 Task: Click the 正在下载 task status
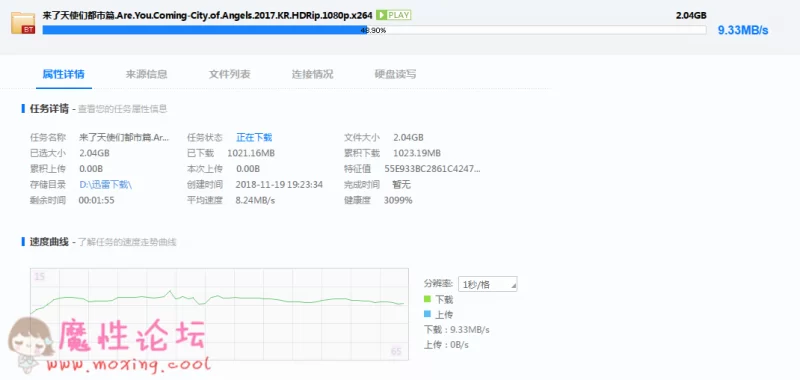pos(254,137)
